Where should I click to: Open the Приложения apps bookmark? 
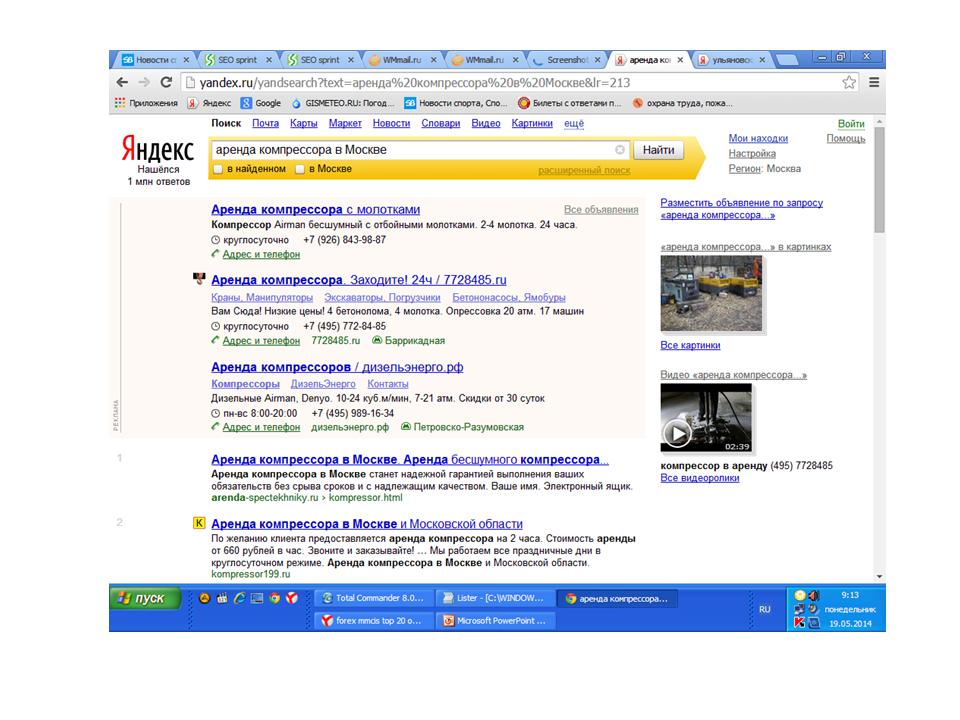[146, 103]
